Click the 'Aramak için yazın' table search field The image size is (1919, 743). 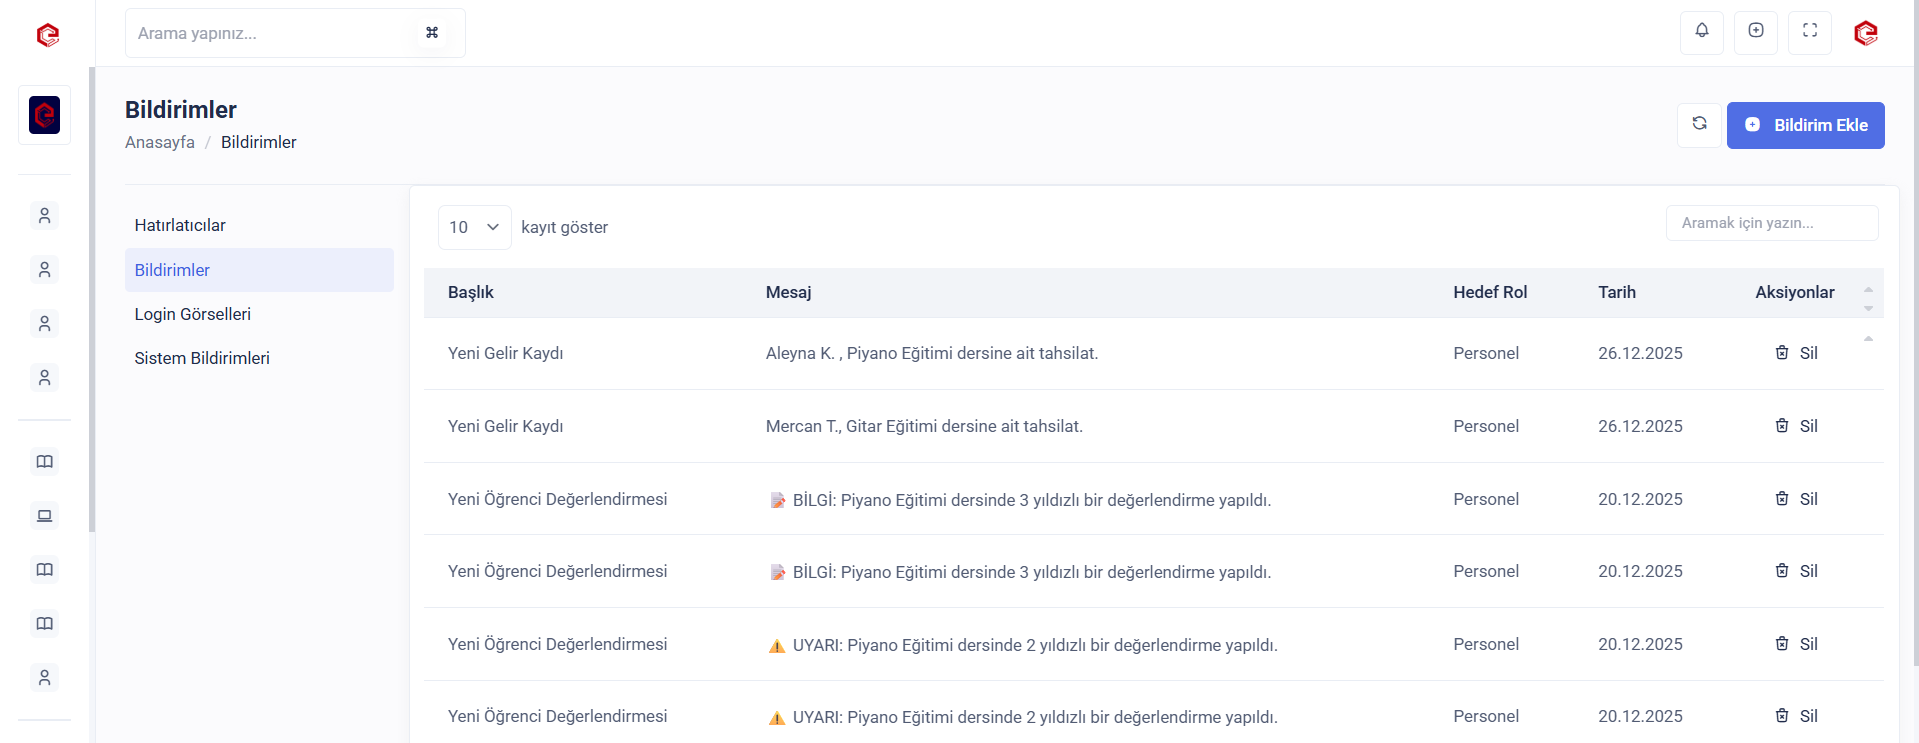click(x=1770, y=223)
